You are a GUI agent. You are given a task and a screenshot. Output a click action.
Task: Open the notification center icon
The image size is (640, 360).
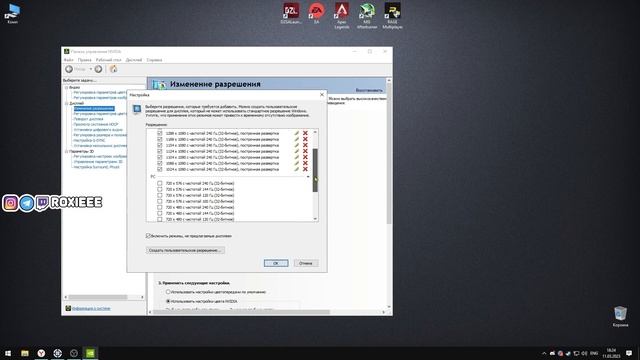click(629, 353)
